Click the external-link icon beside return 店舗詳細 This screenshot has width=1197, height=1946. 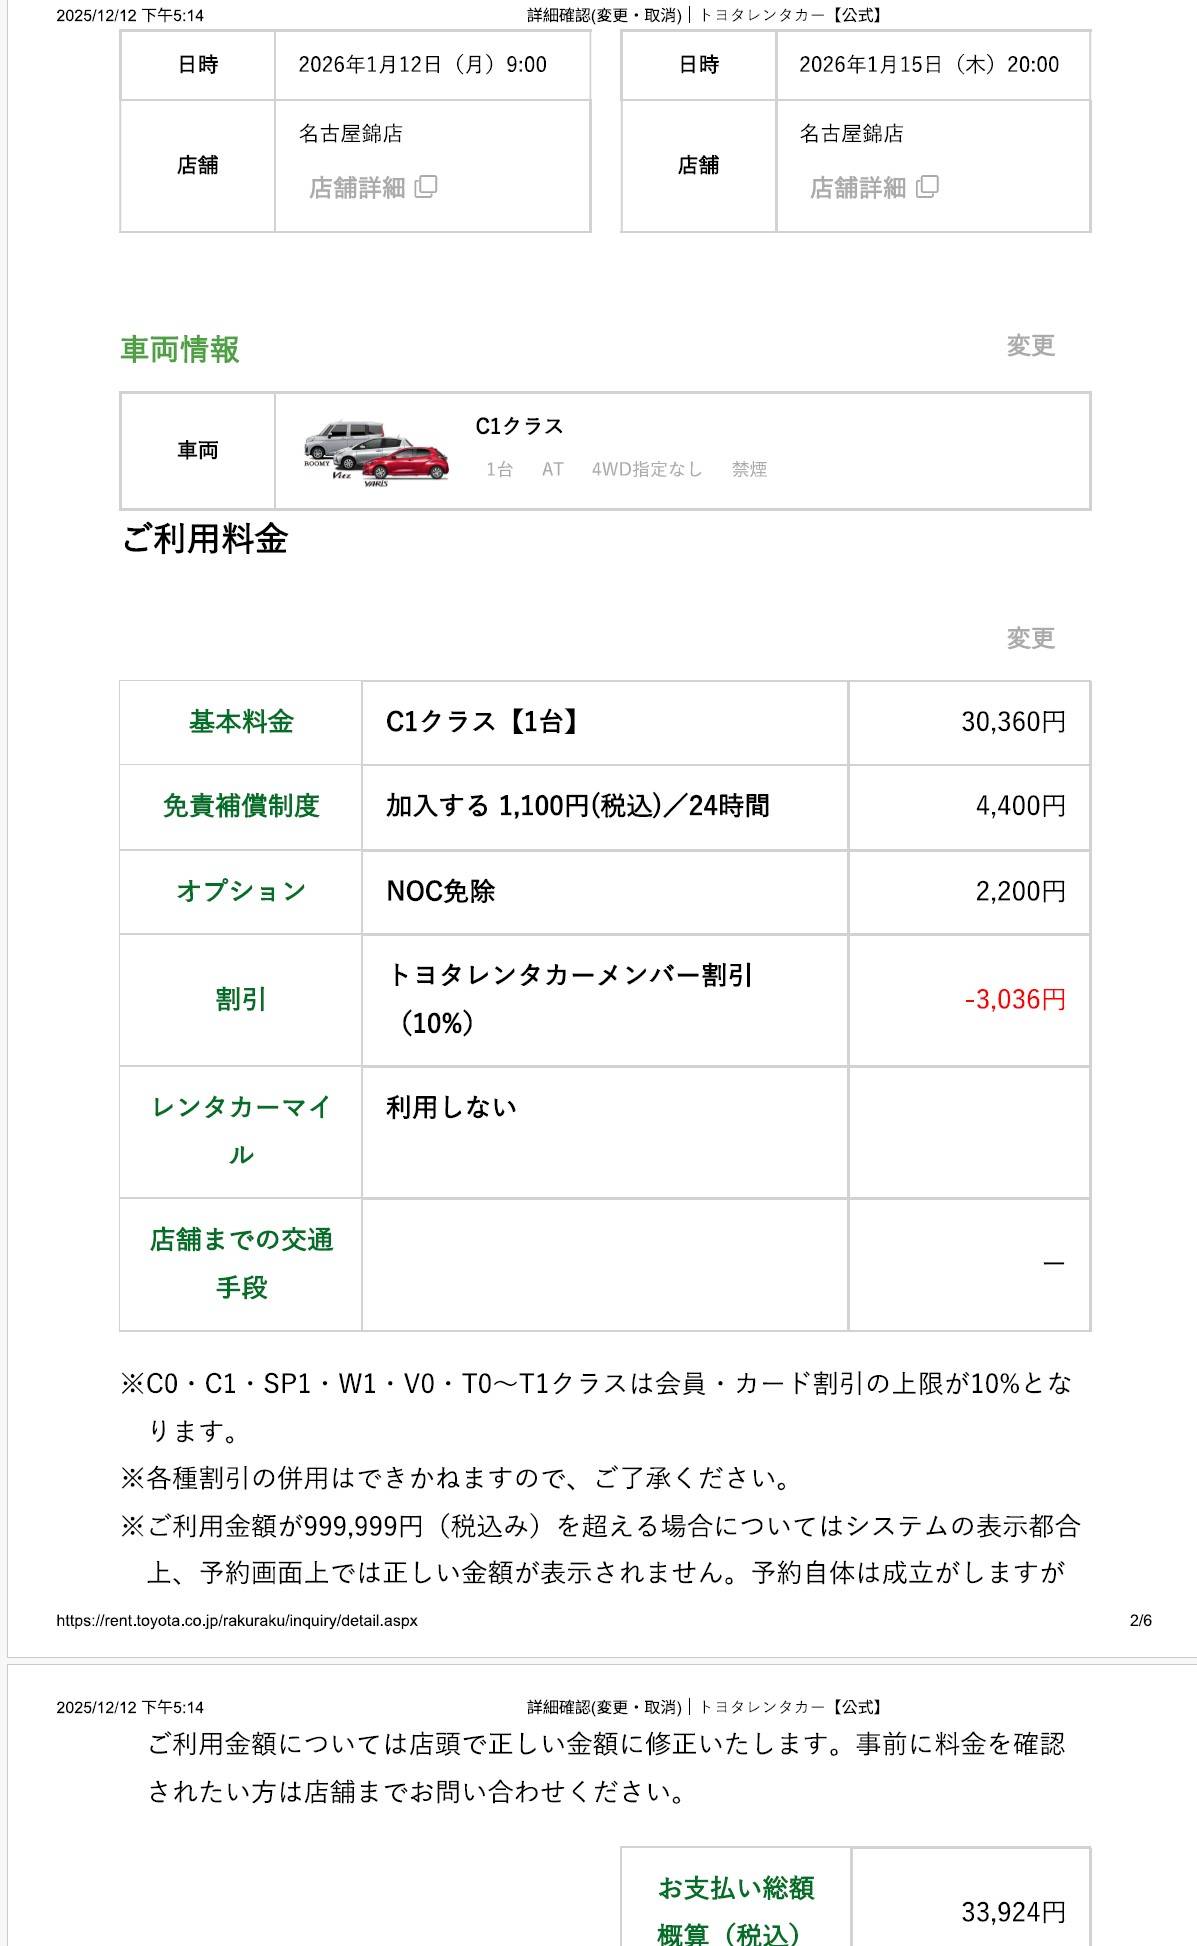[928, 187]
